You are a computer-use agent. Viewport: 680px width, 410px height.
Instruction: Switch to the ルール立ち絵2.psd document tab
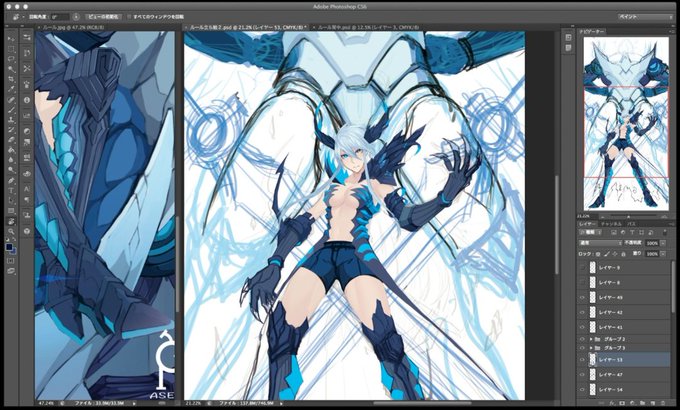tap(246, 27)
